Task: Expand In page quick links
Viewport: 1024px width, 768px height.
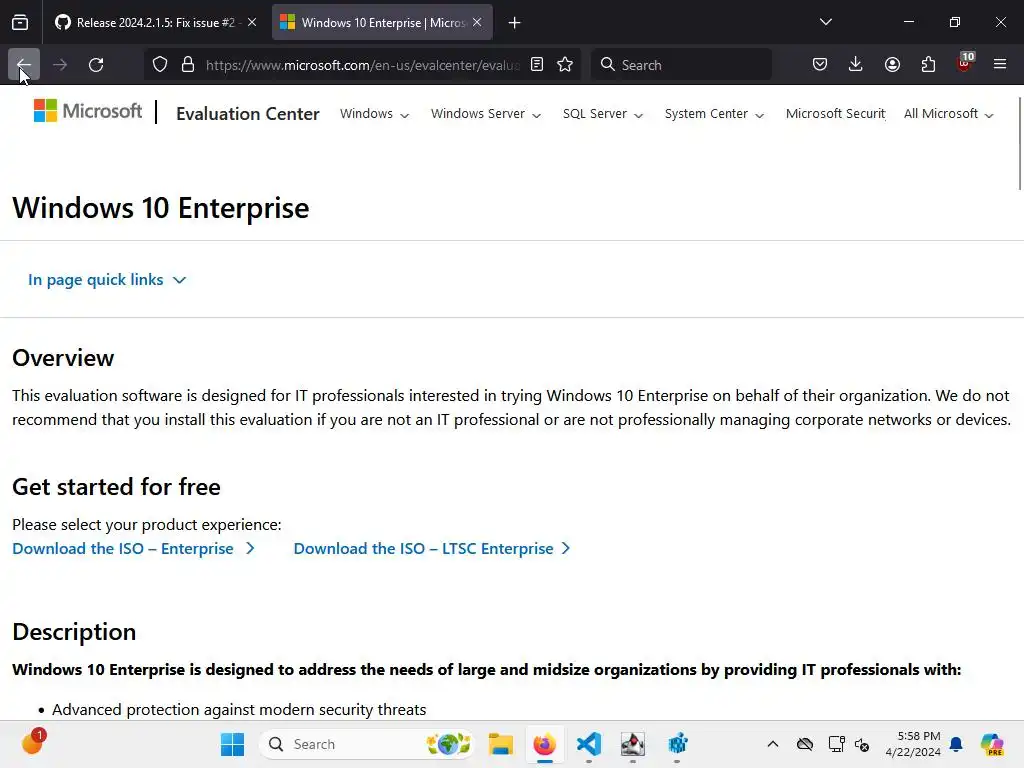Action: (x=107, y=280)
